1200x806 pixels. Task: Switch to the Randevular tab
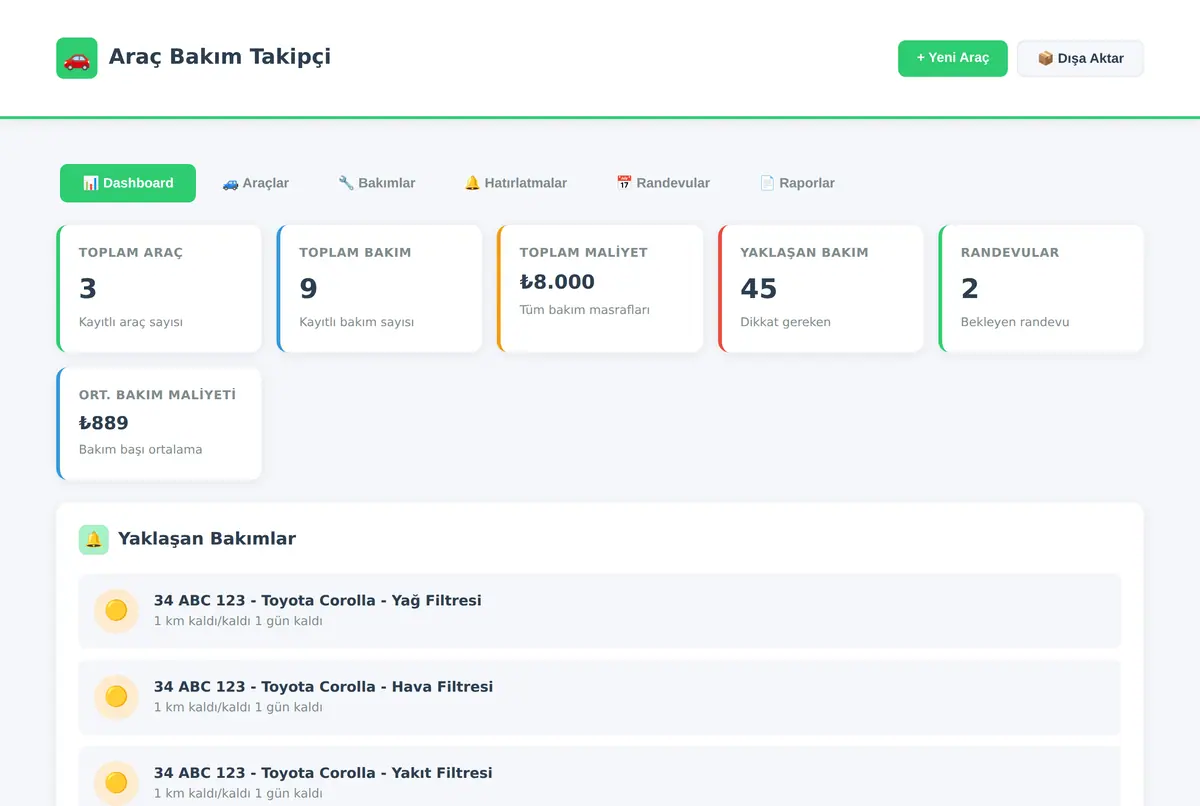(x=663, y=183)
